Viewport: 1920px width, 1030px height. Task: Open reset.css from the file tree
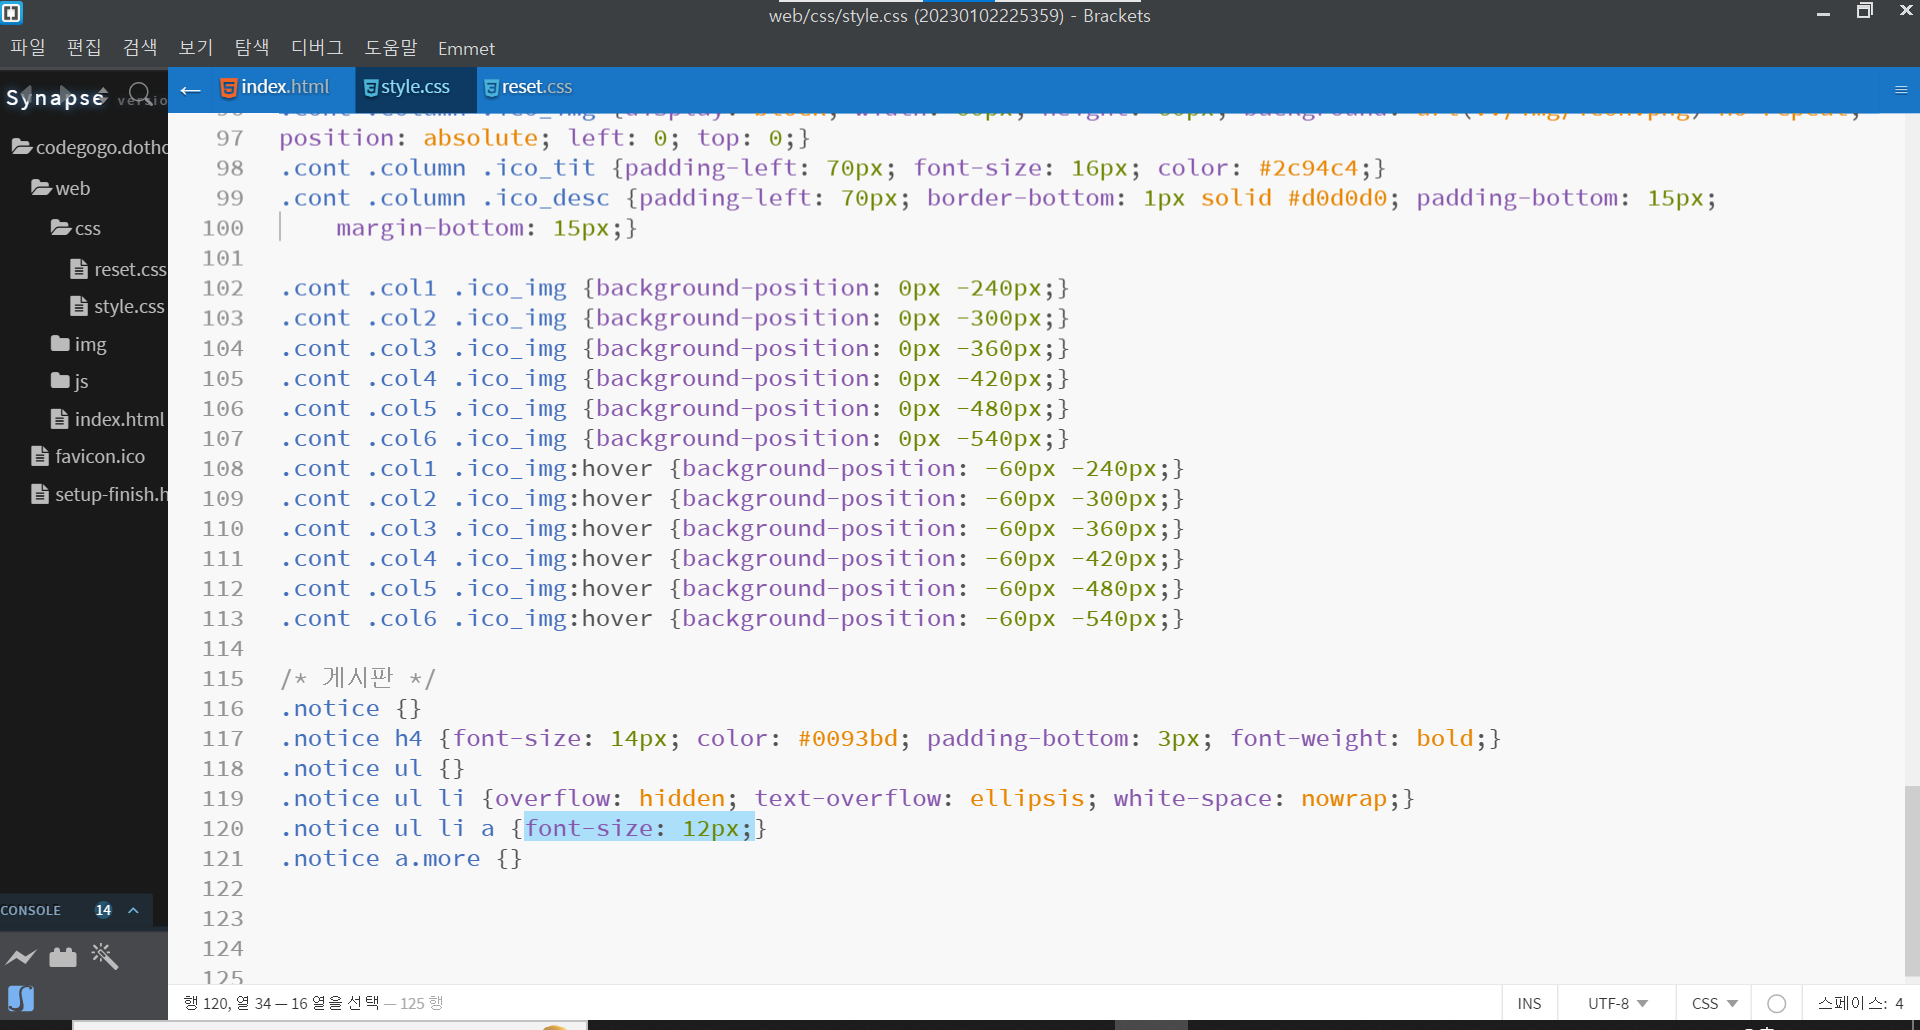119,269
